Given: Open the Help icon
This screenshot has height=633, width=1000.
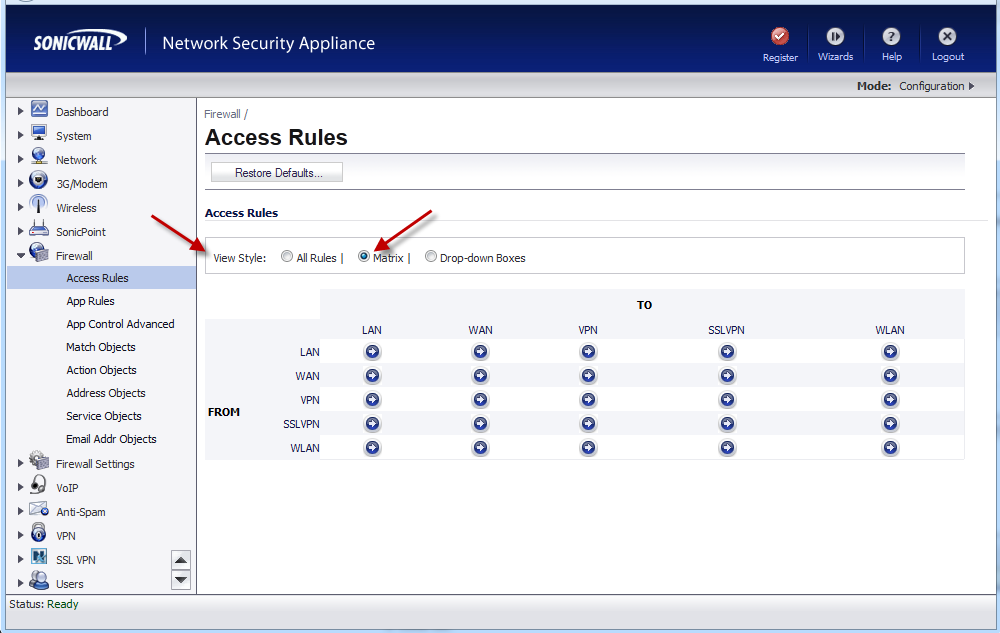Looking at the screenshot, I should pos(892,36).
